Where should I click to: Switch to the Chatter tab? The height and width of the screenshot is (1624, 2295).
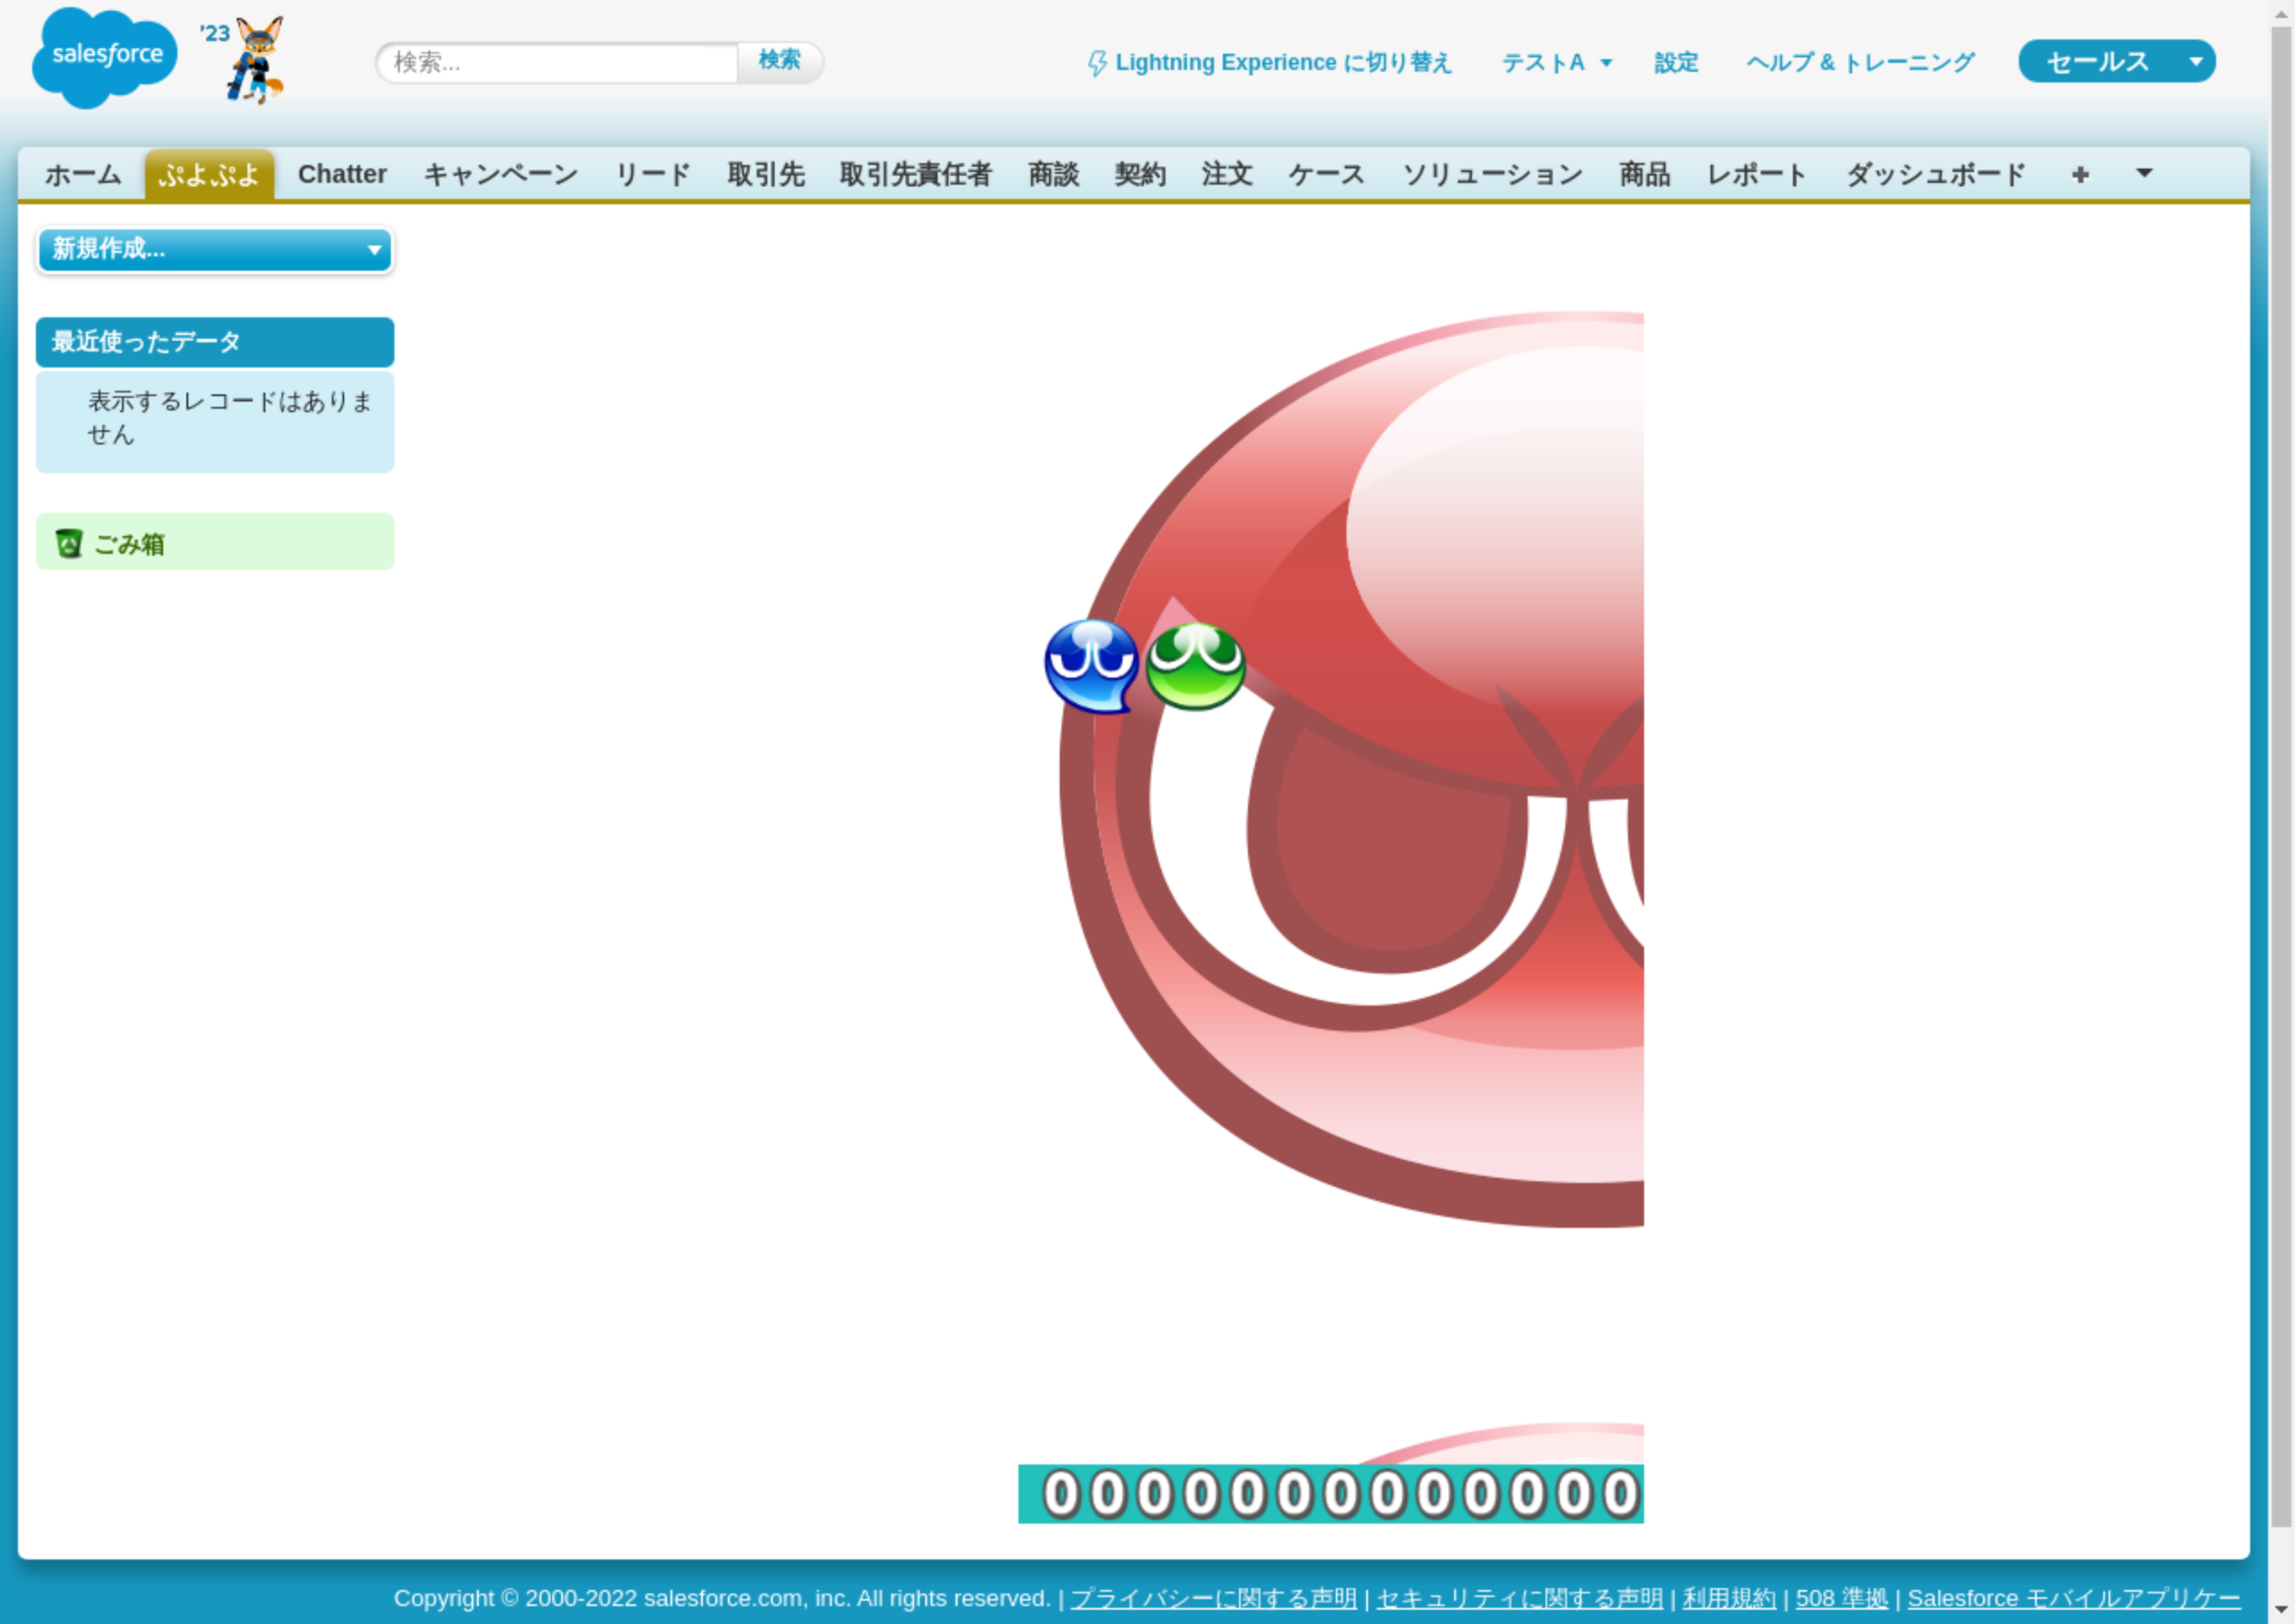click(x=342, y=175)
